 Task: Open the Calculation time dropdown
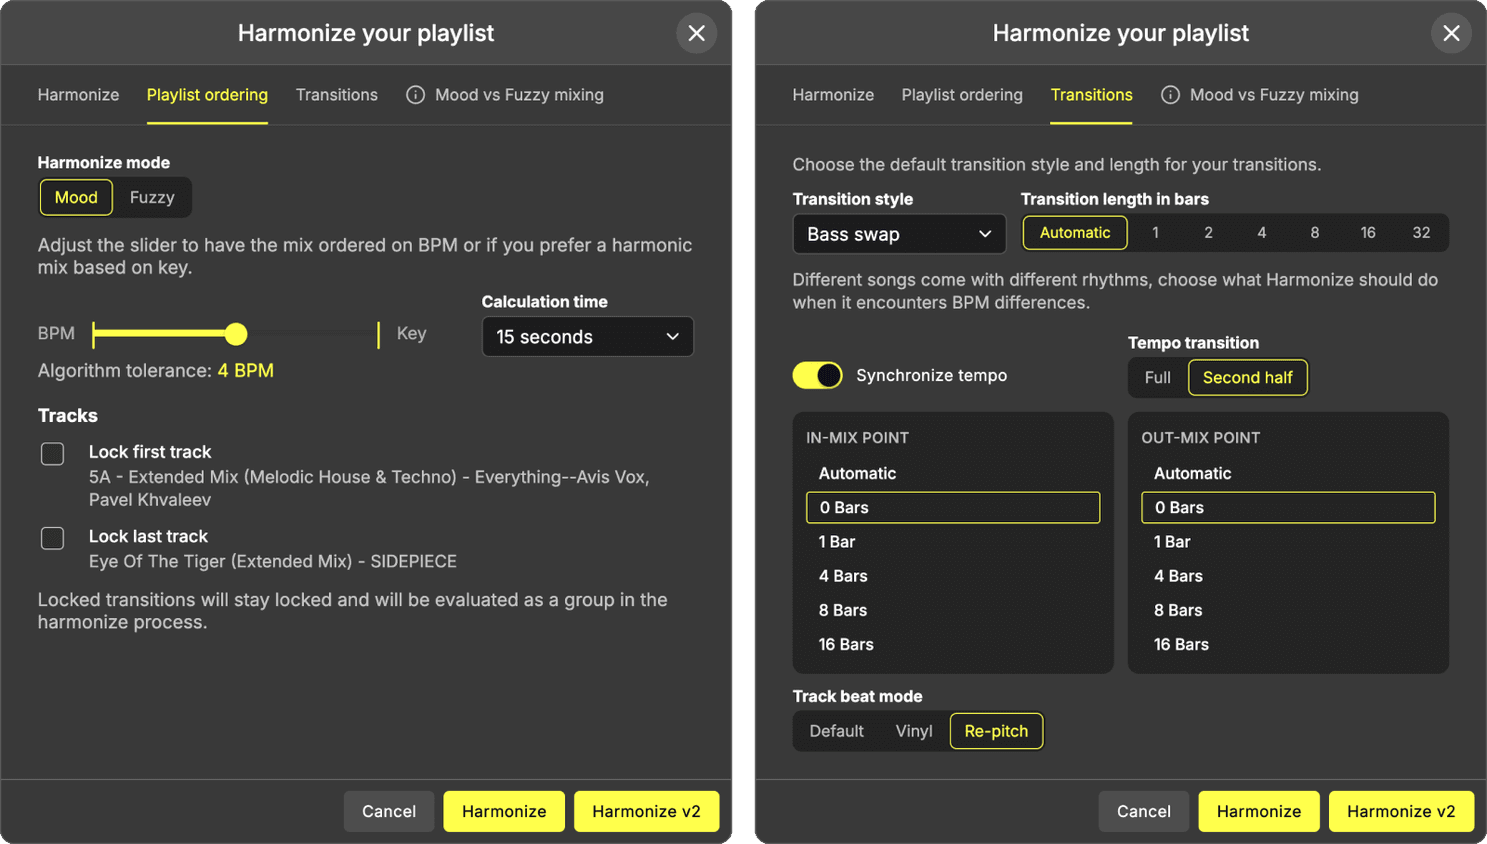point(587,336)
